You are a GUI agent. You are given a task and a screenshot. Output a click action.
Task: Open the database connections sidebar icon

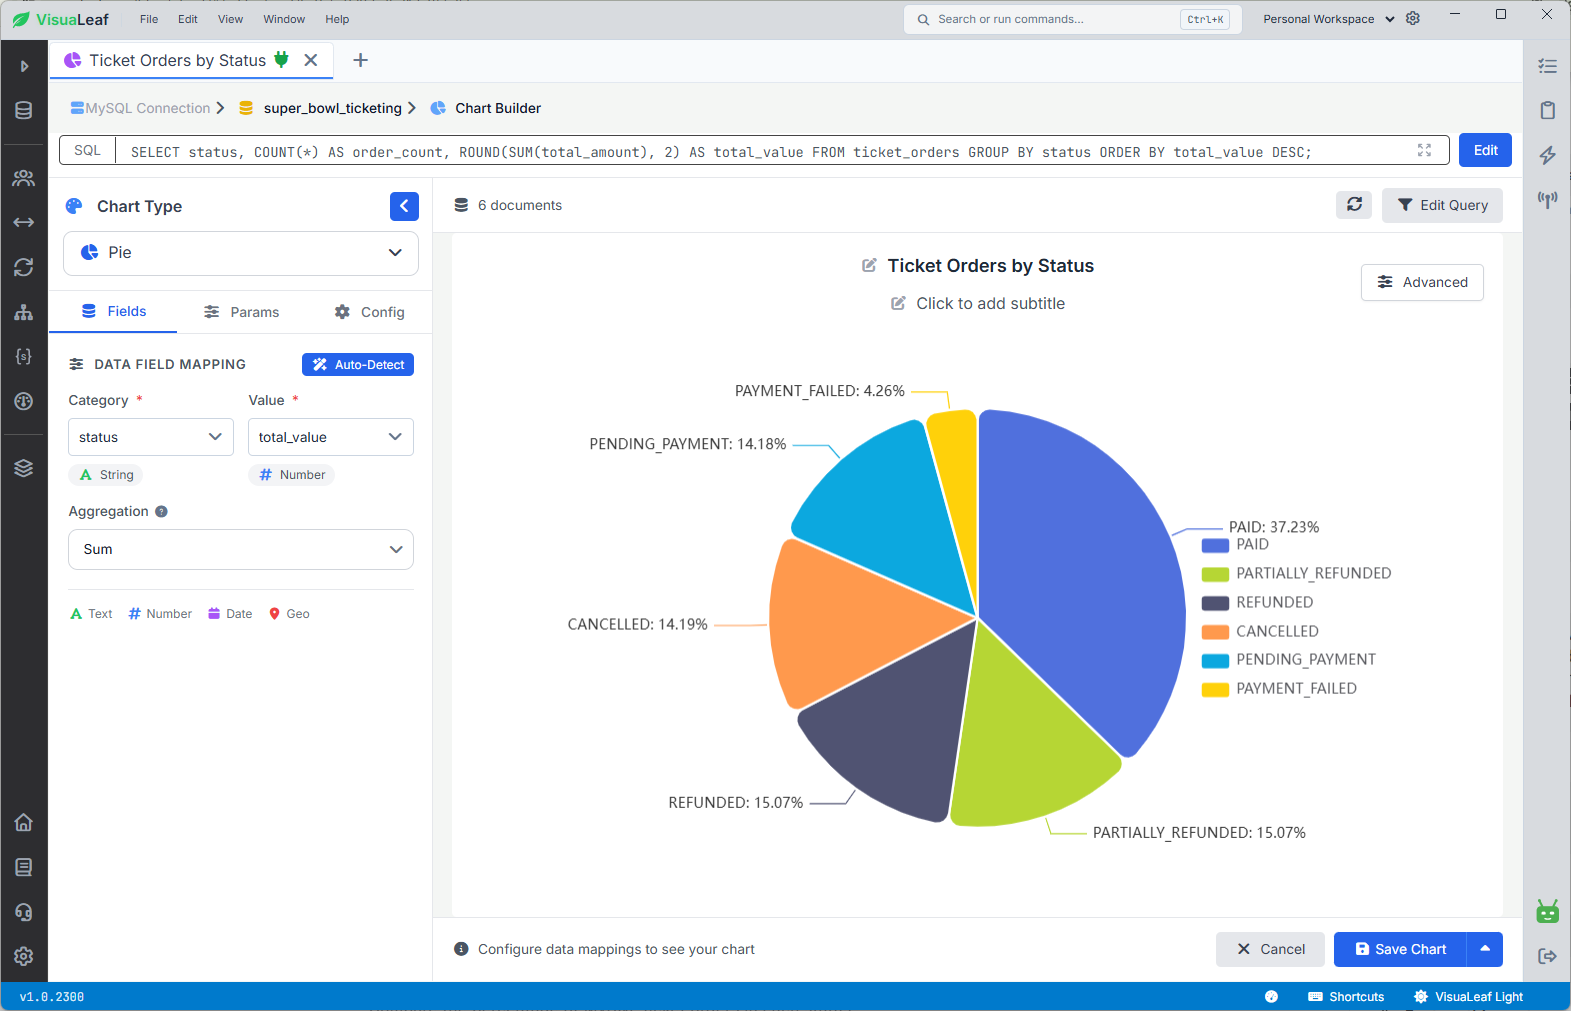pyautogui.click(x=24, y=110)
